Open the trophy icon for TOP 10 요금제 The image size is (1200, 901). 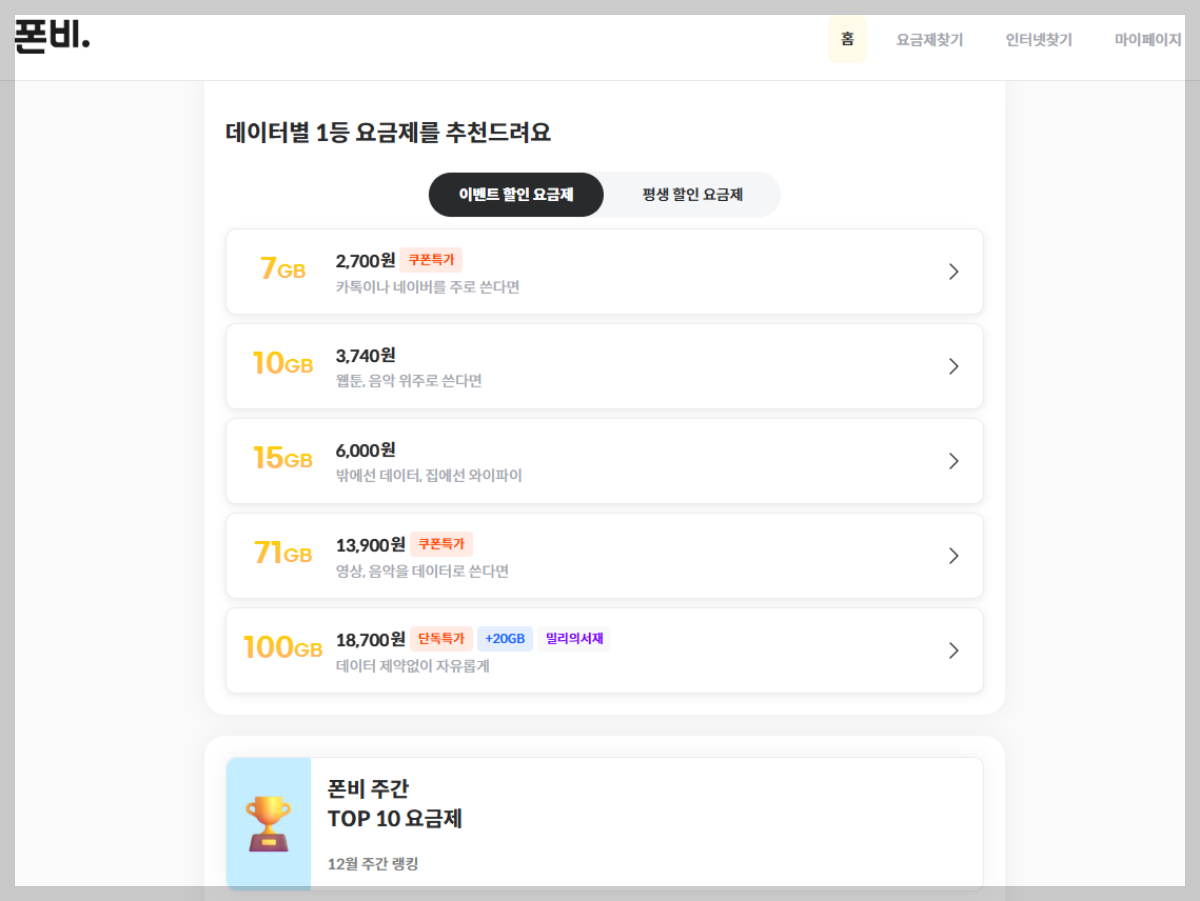(268, 823)
